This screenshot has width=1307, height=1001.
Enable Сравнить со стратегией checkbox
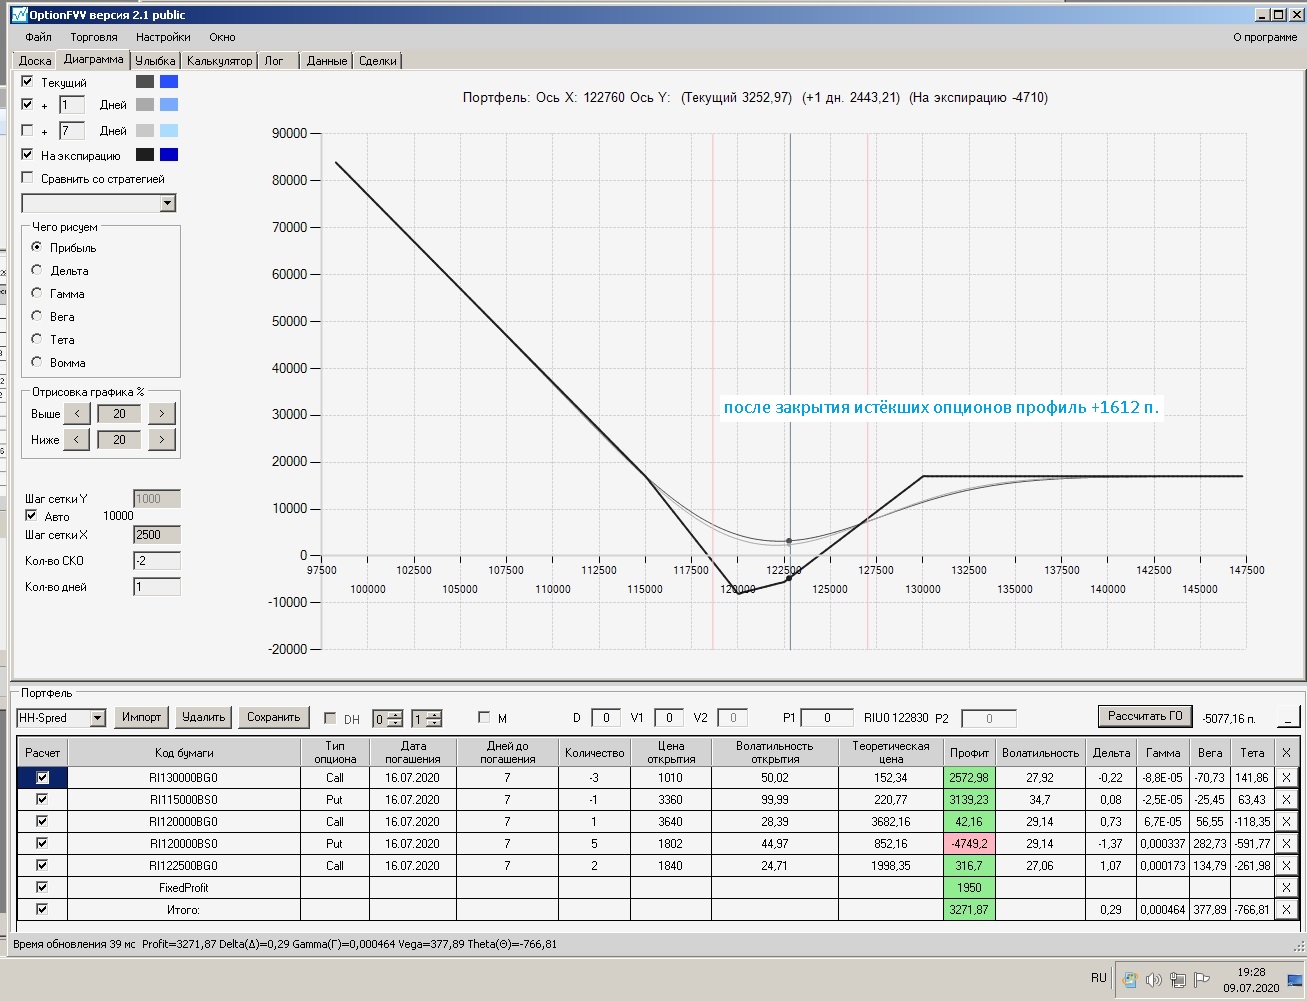28,178
